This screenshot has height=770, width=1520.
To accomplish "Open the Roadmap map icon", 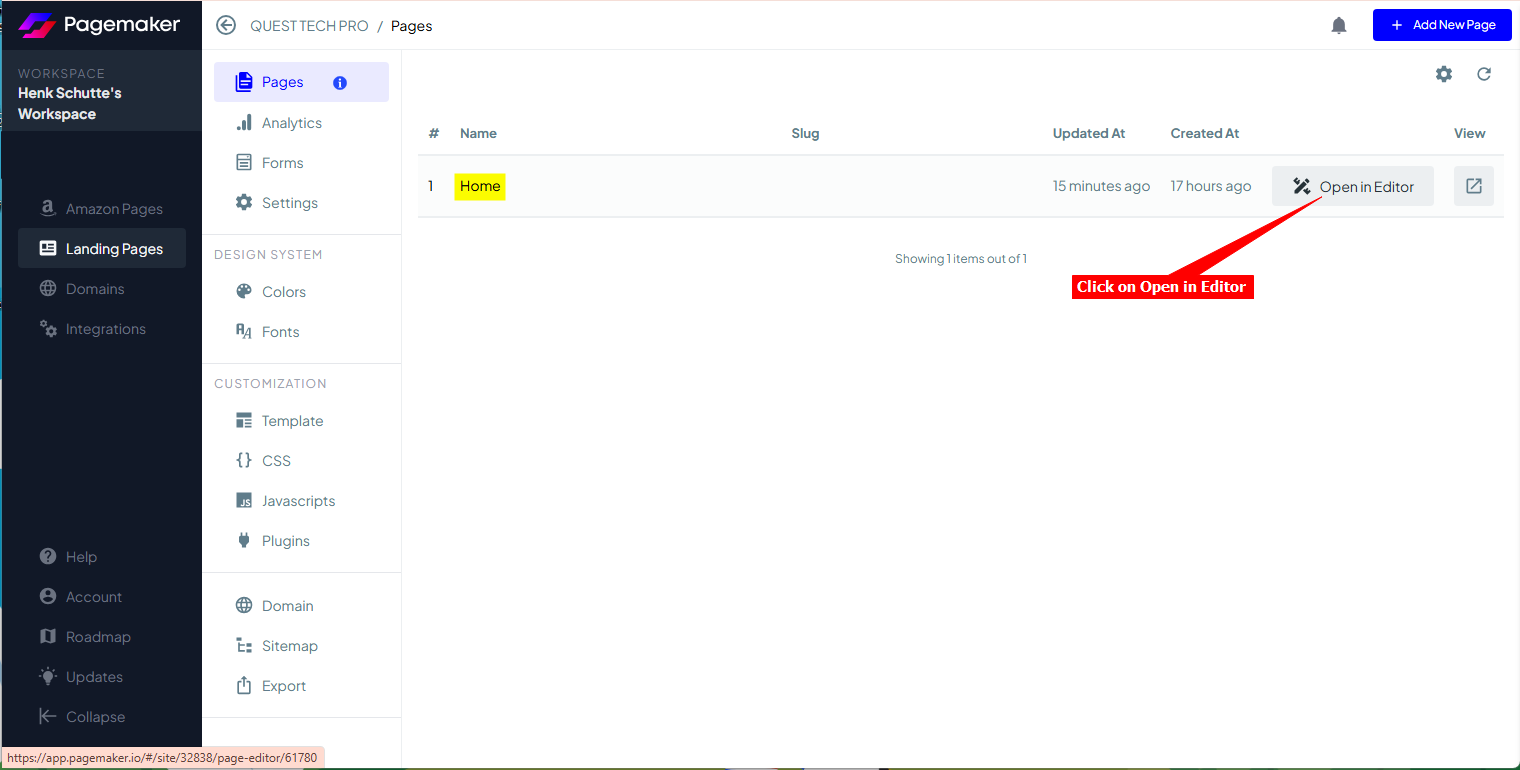I will pyautogui.click(x=48, y=637).
